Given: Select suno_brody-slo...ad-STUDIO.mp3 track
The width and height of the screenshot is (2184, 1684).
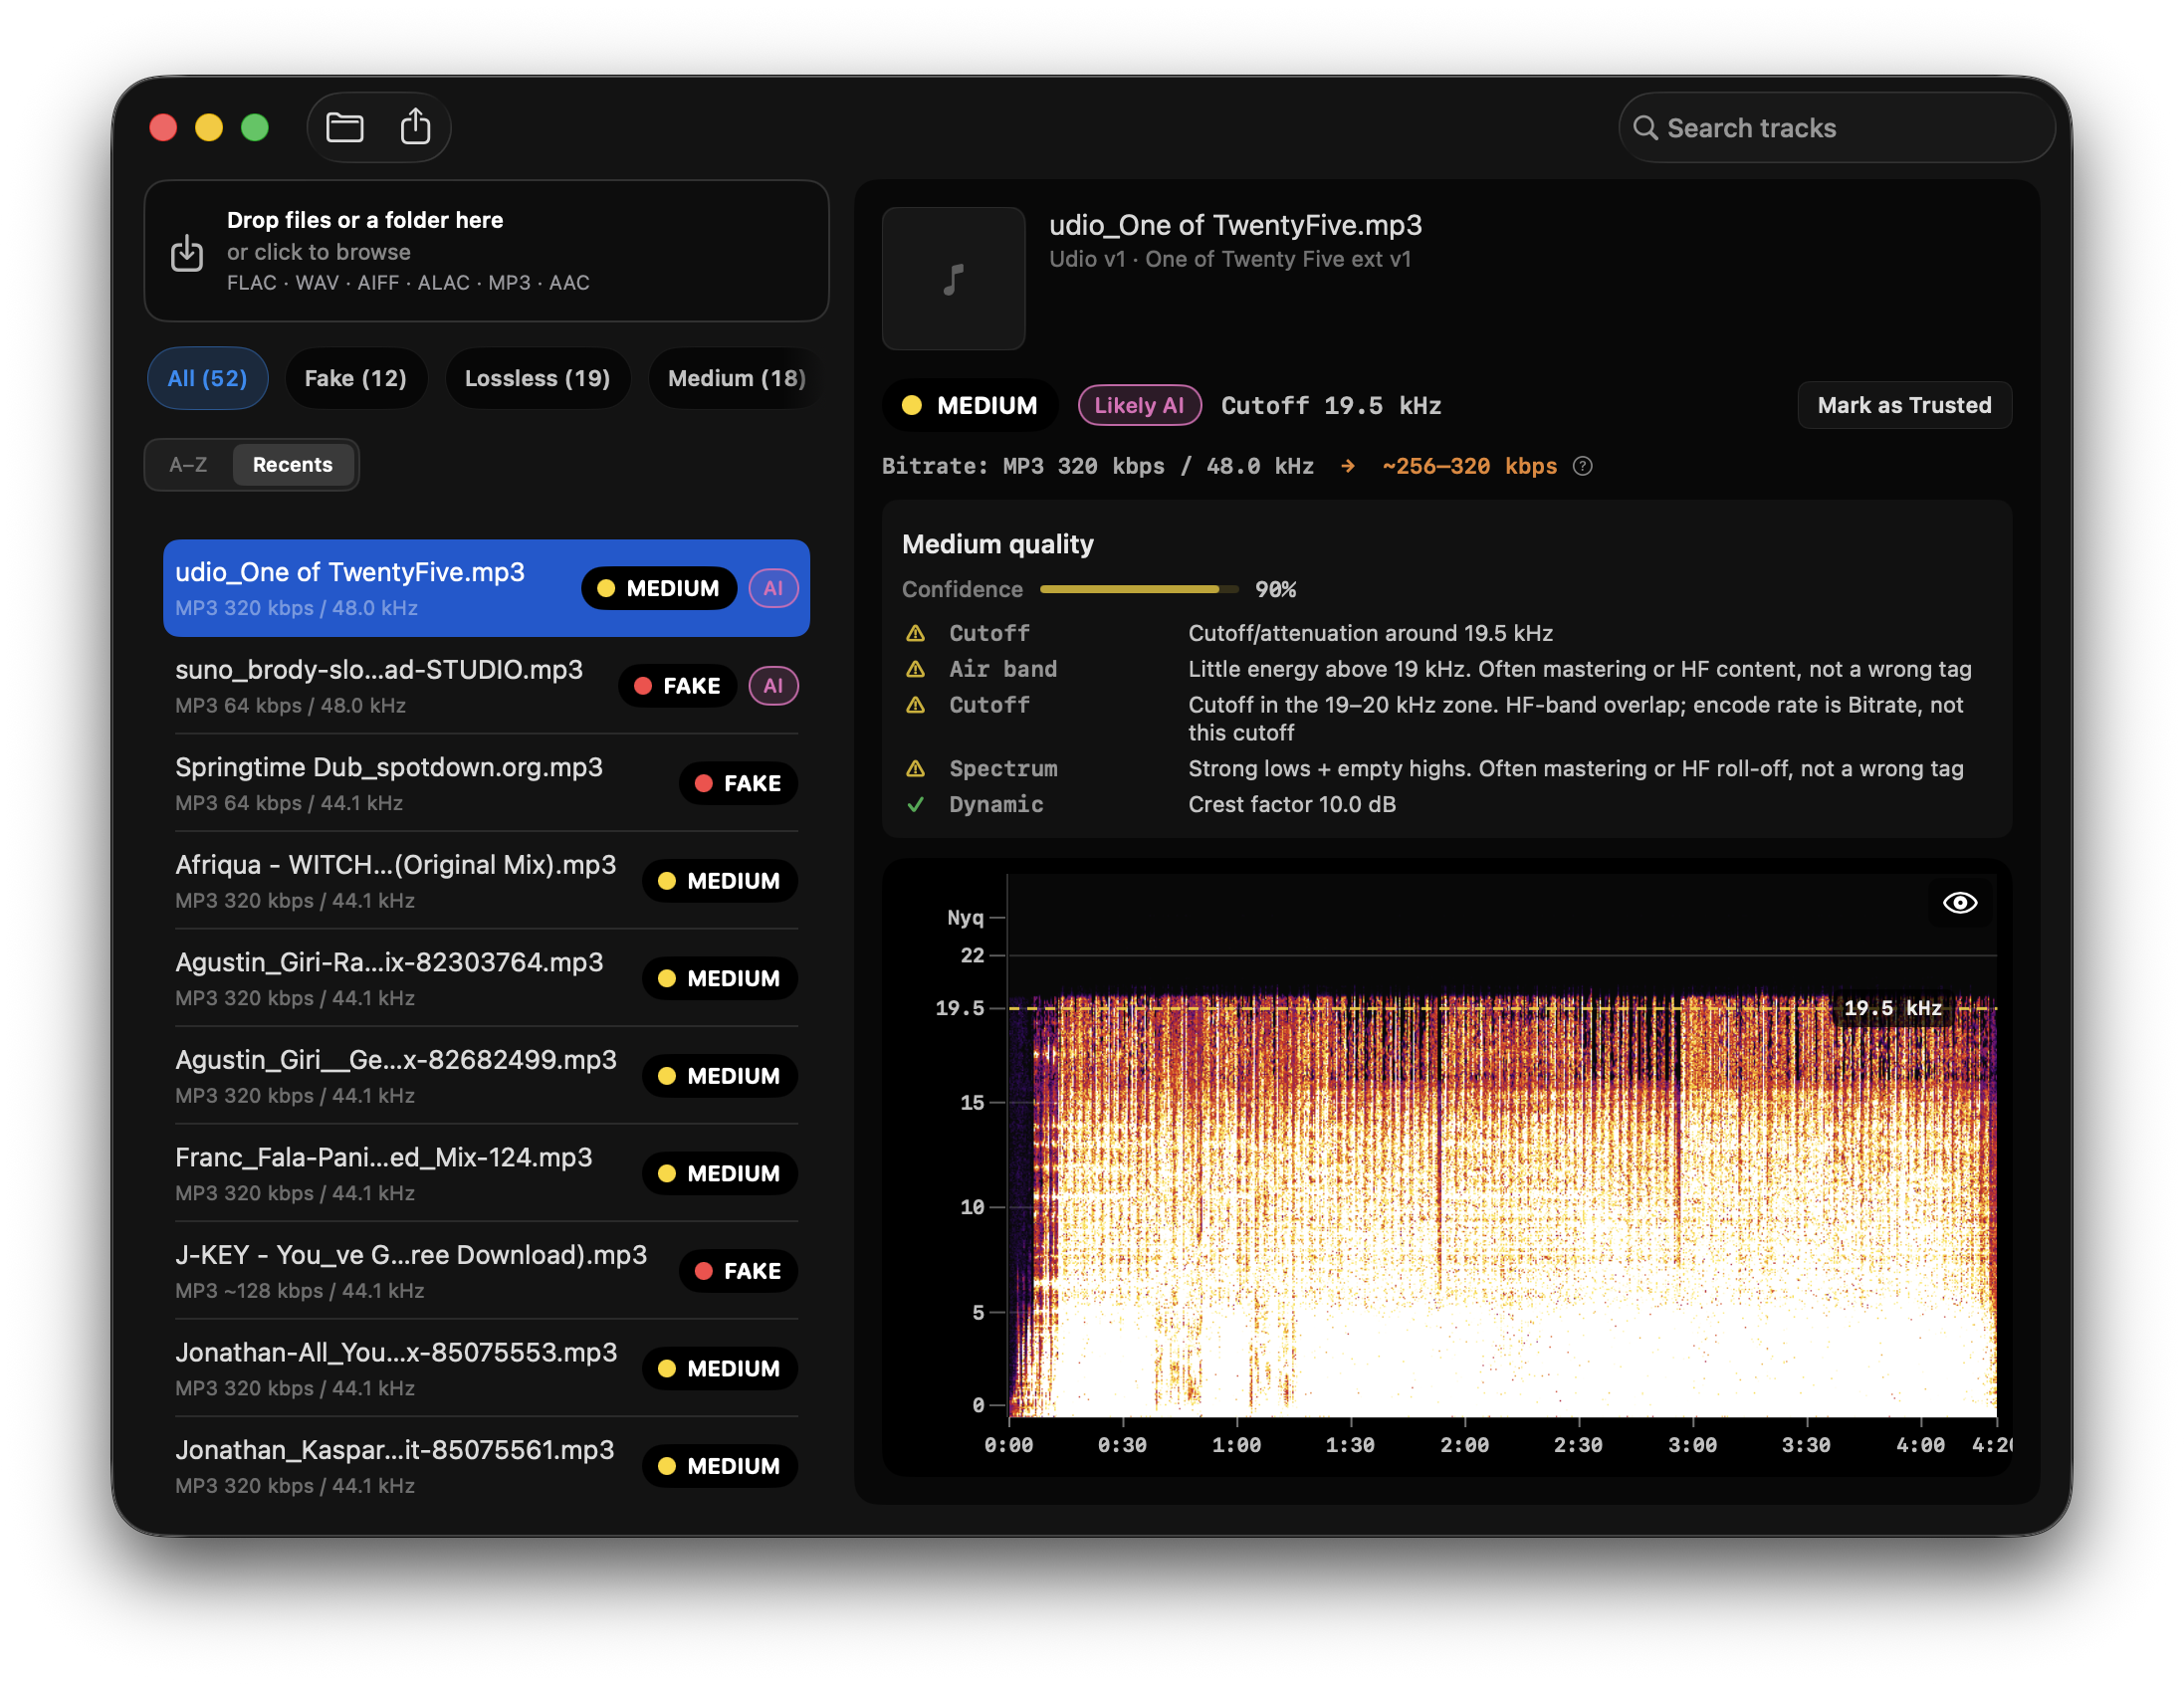Looking at the screenshot, I should pos(486,686).
